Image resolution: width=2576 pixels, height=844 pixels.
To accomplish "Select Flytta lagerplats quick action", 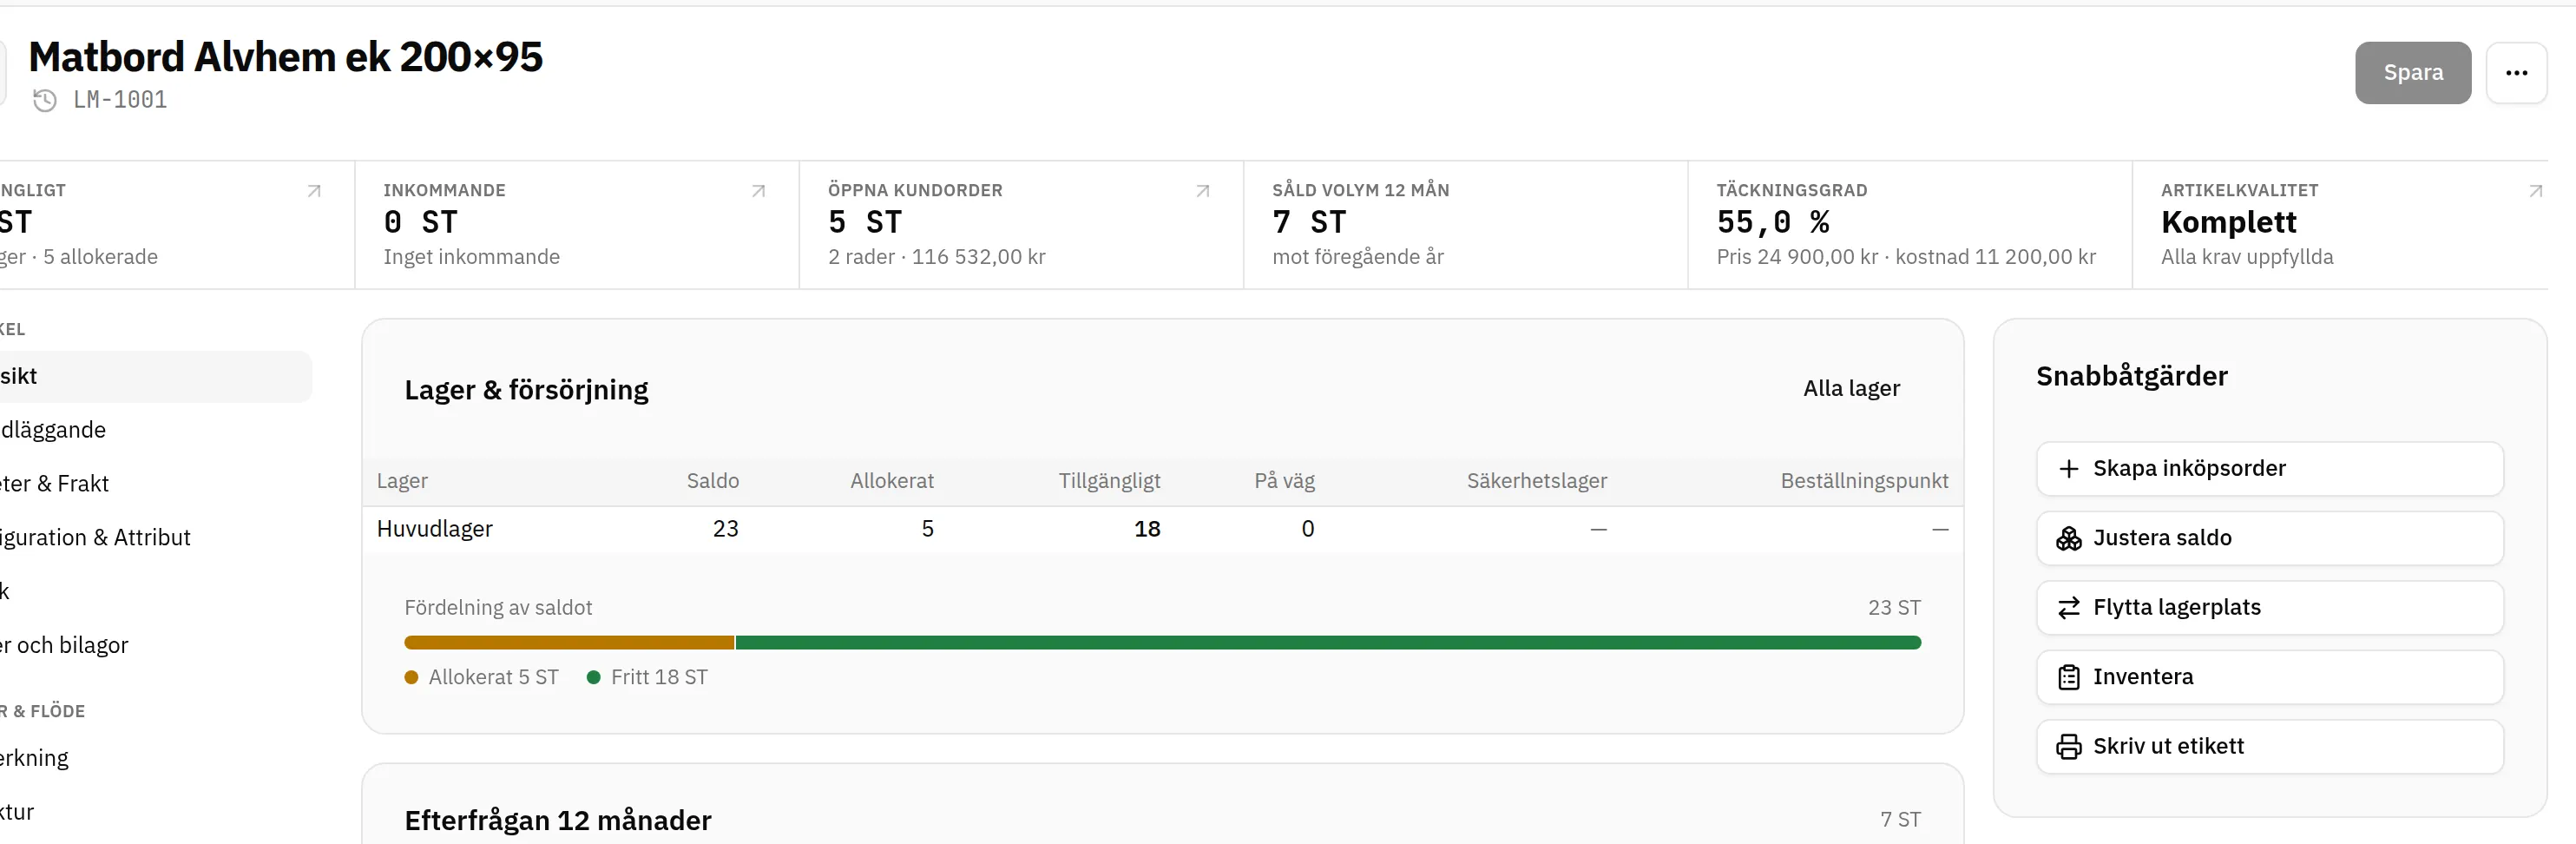I will (x=2269, y=608).
